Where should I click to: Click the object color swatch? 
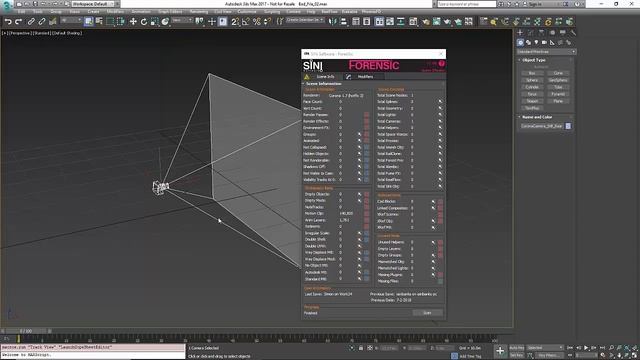(x=568, y=126)
